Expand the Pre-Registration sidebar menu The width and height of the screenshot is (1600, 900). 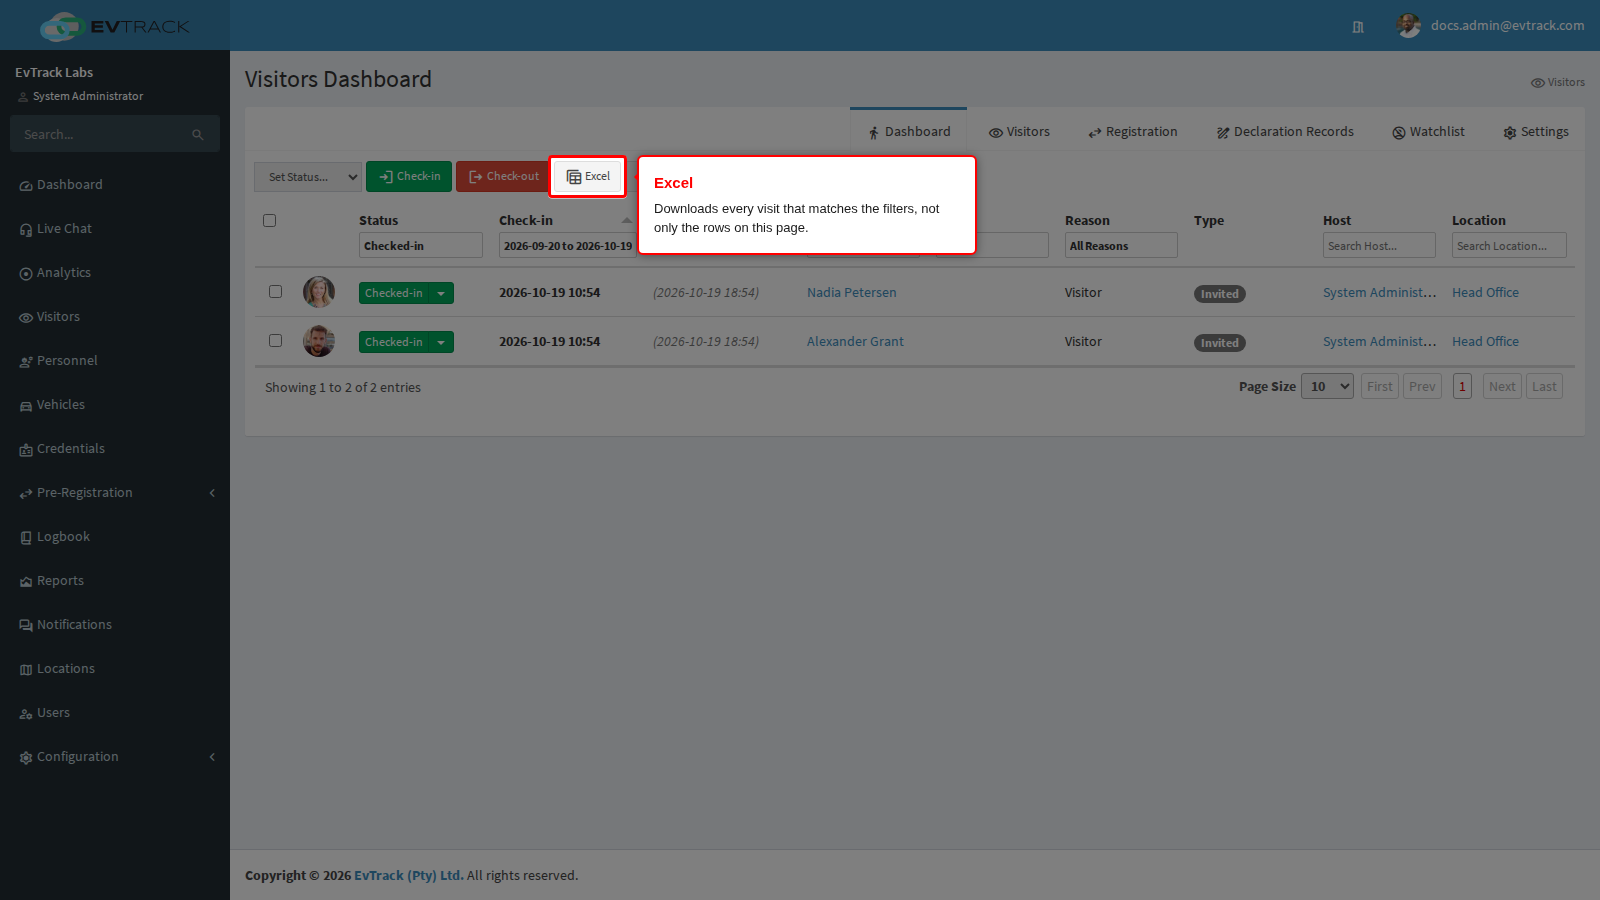tap(115, 493)
